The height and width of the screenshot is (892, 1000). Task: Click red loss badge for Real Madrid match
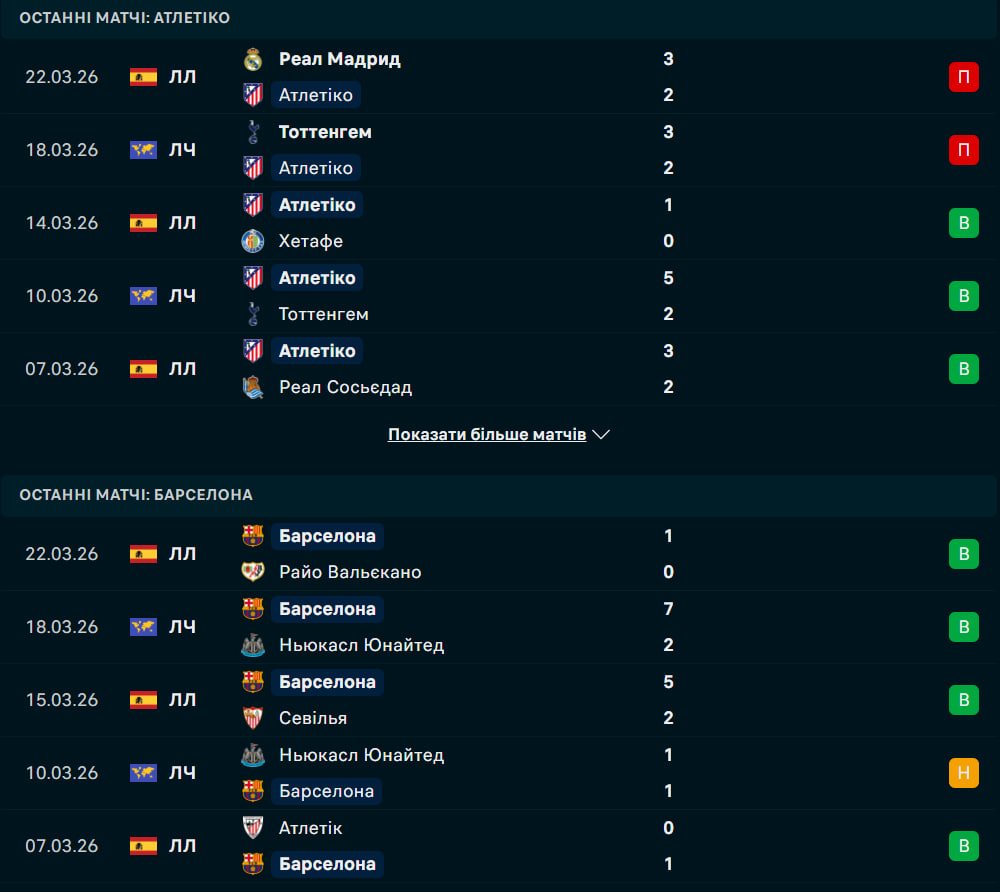(x=963, y=77)
